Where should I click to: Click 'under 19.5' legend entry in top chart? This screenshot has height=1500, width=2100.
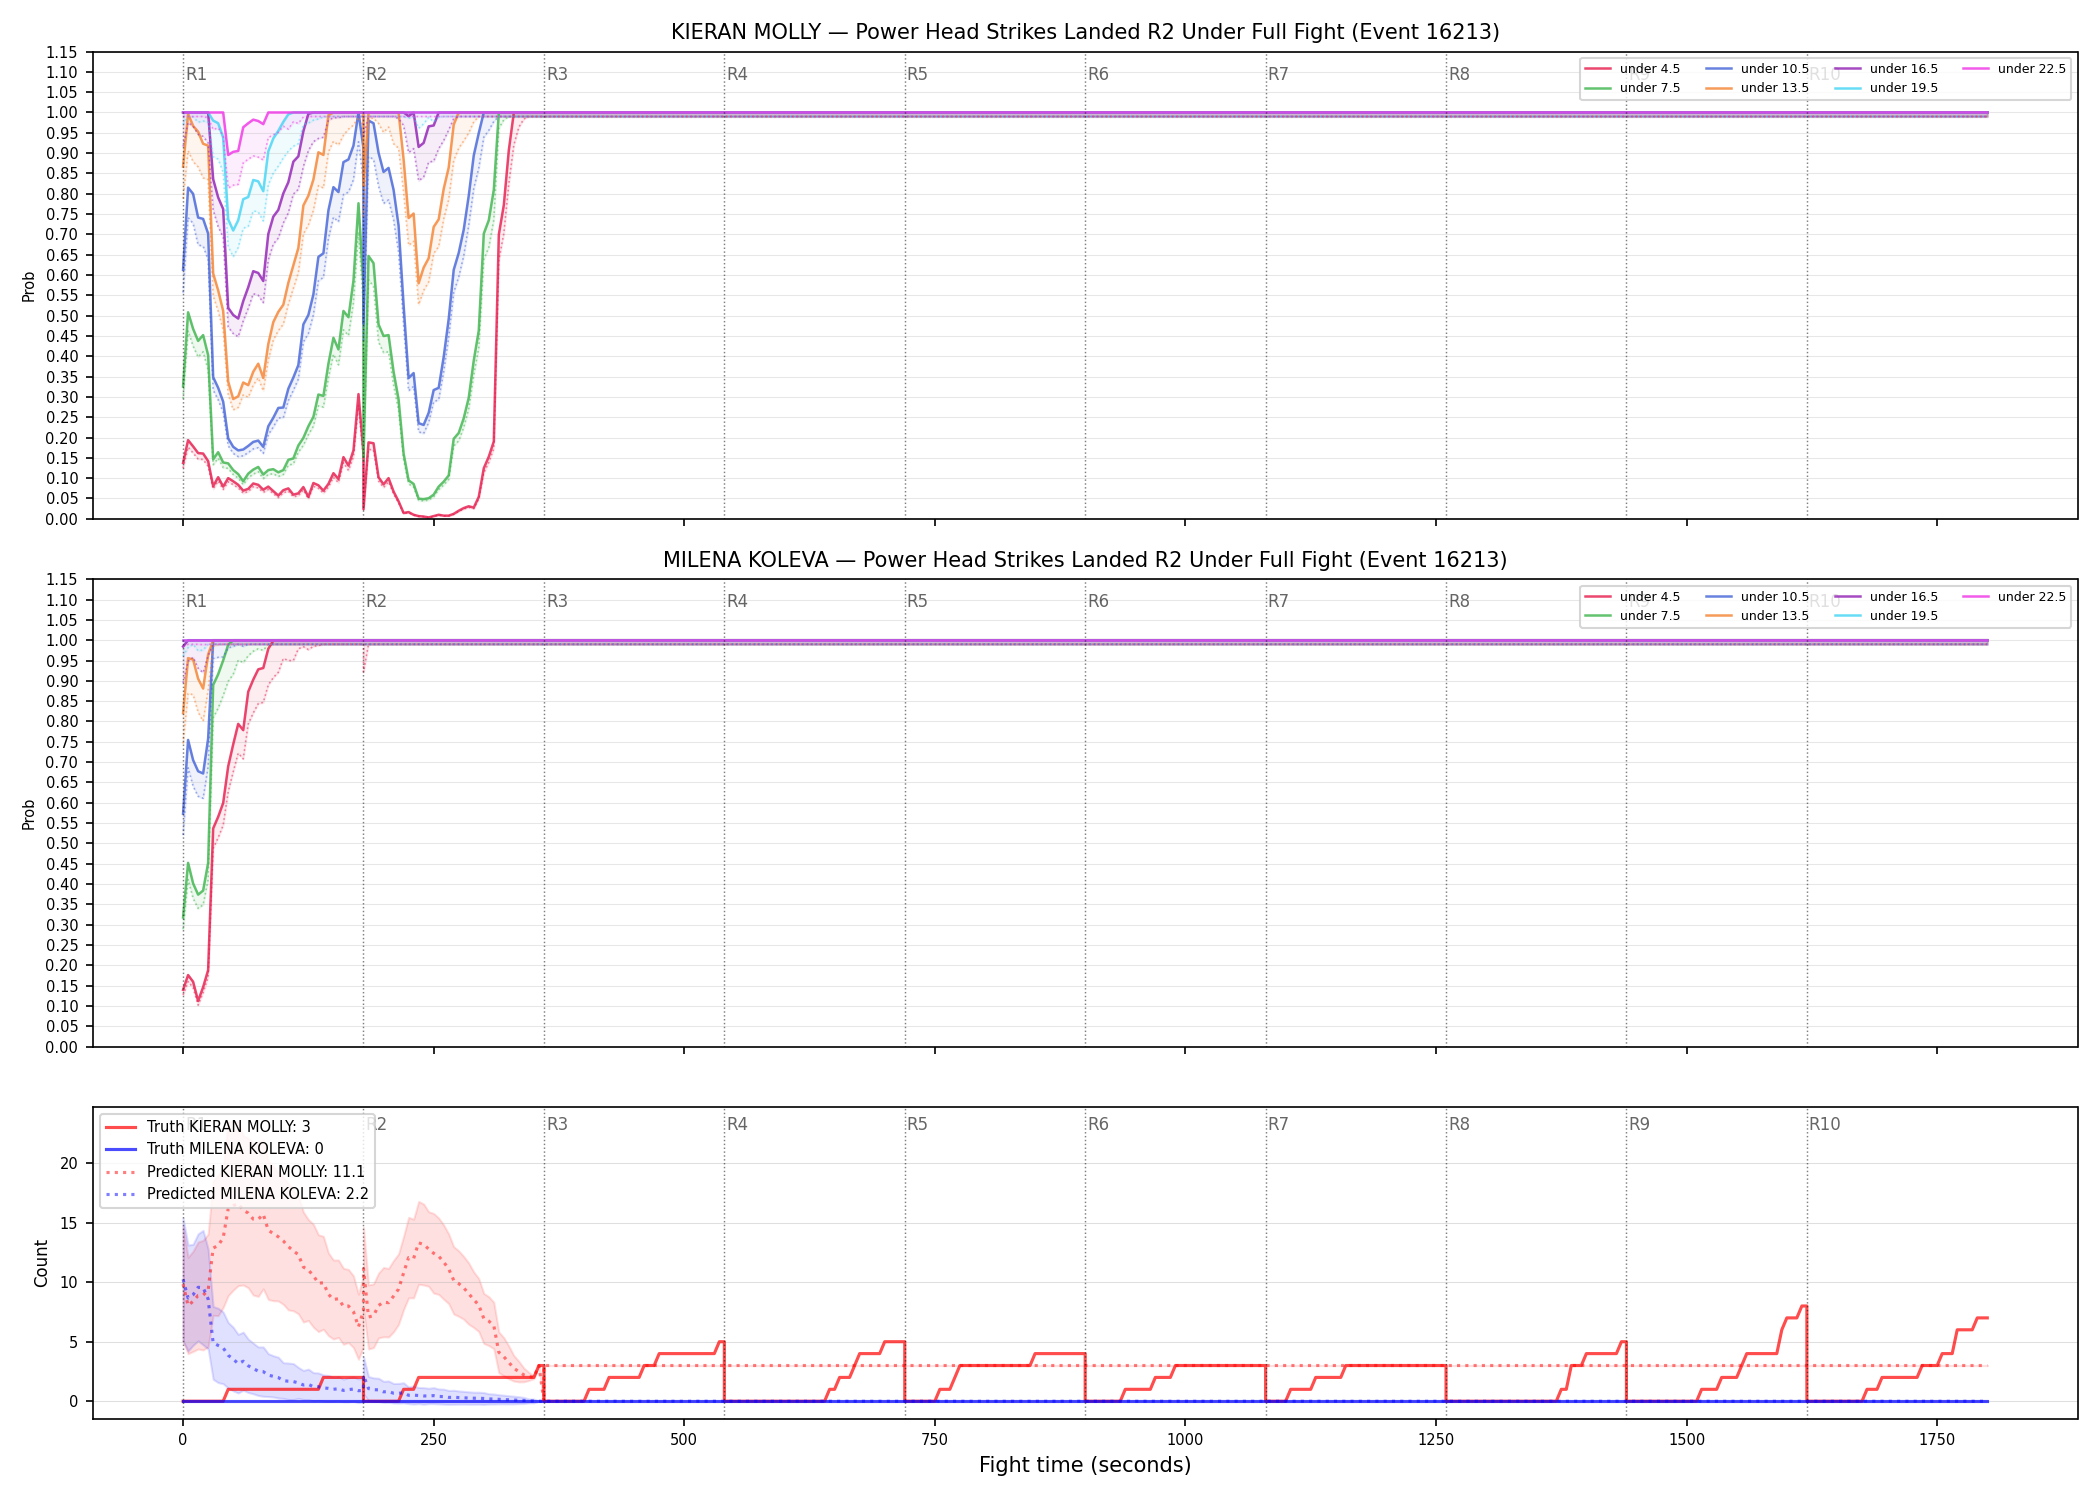(1887, 88)
